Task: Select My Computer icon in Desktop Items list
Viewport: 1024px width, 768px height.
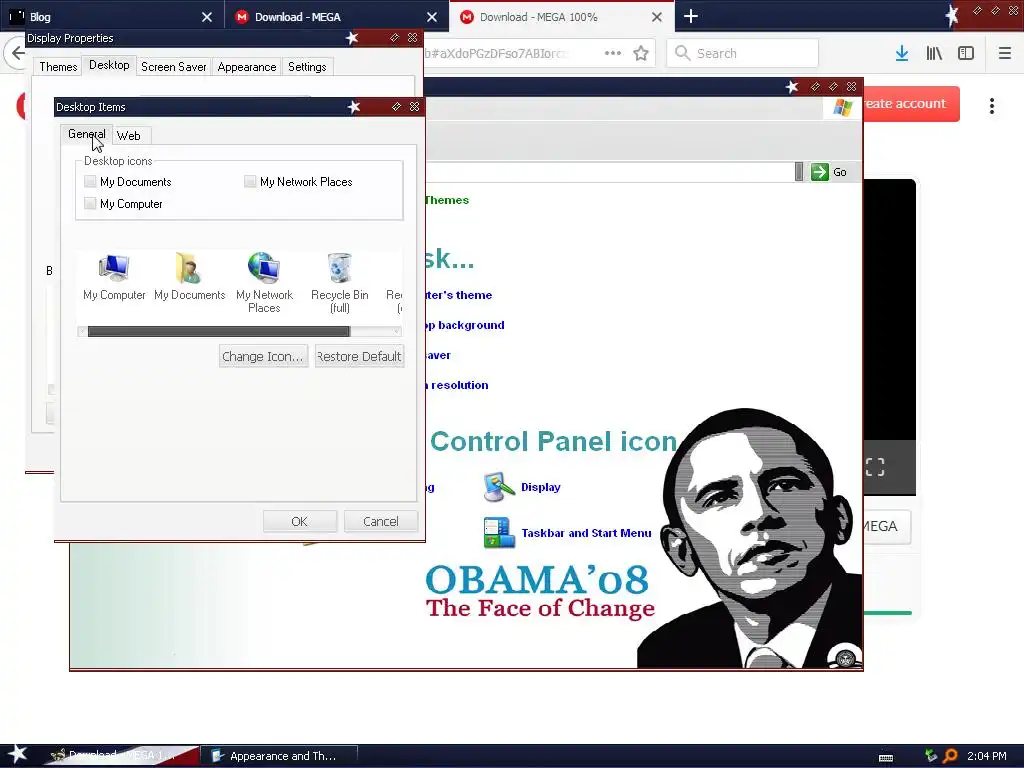Action: pyautogui.click(x=114, y=268)
